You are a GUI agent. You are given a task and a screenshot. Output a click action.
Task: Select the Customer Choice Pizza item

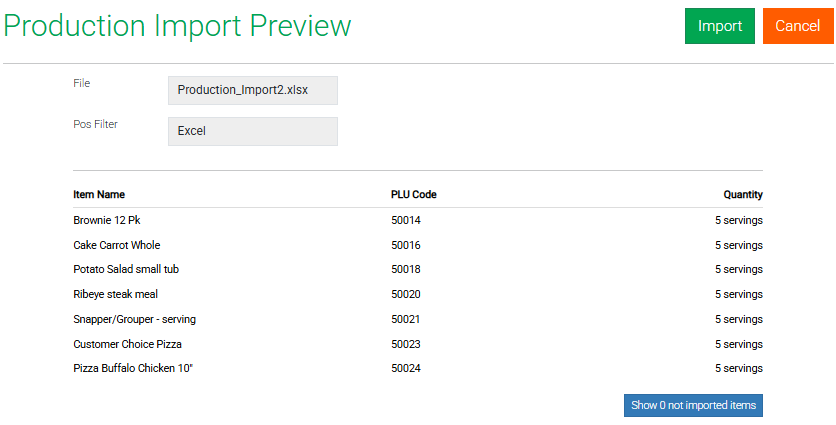pyautogui.click(x=127, y=344)
